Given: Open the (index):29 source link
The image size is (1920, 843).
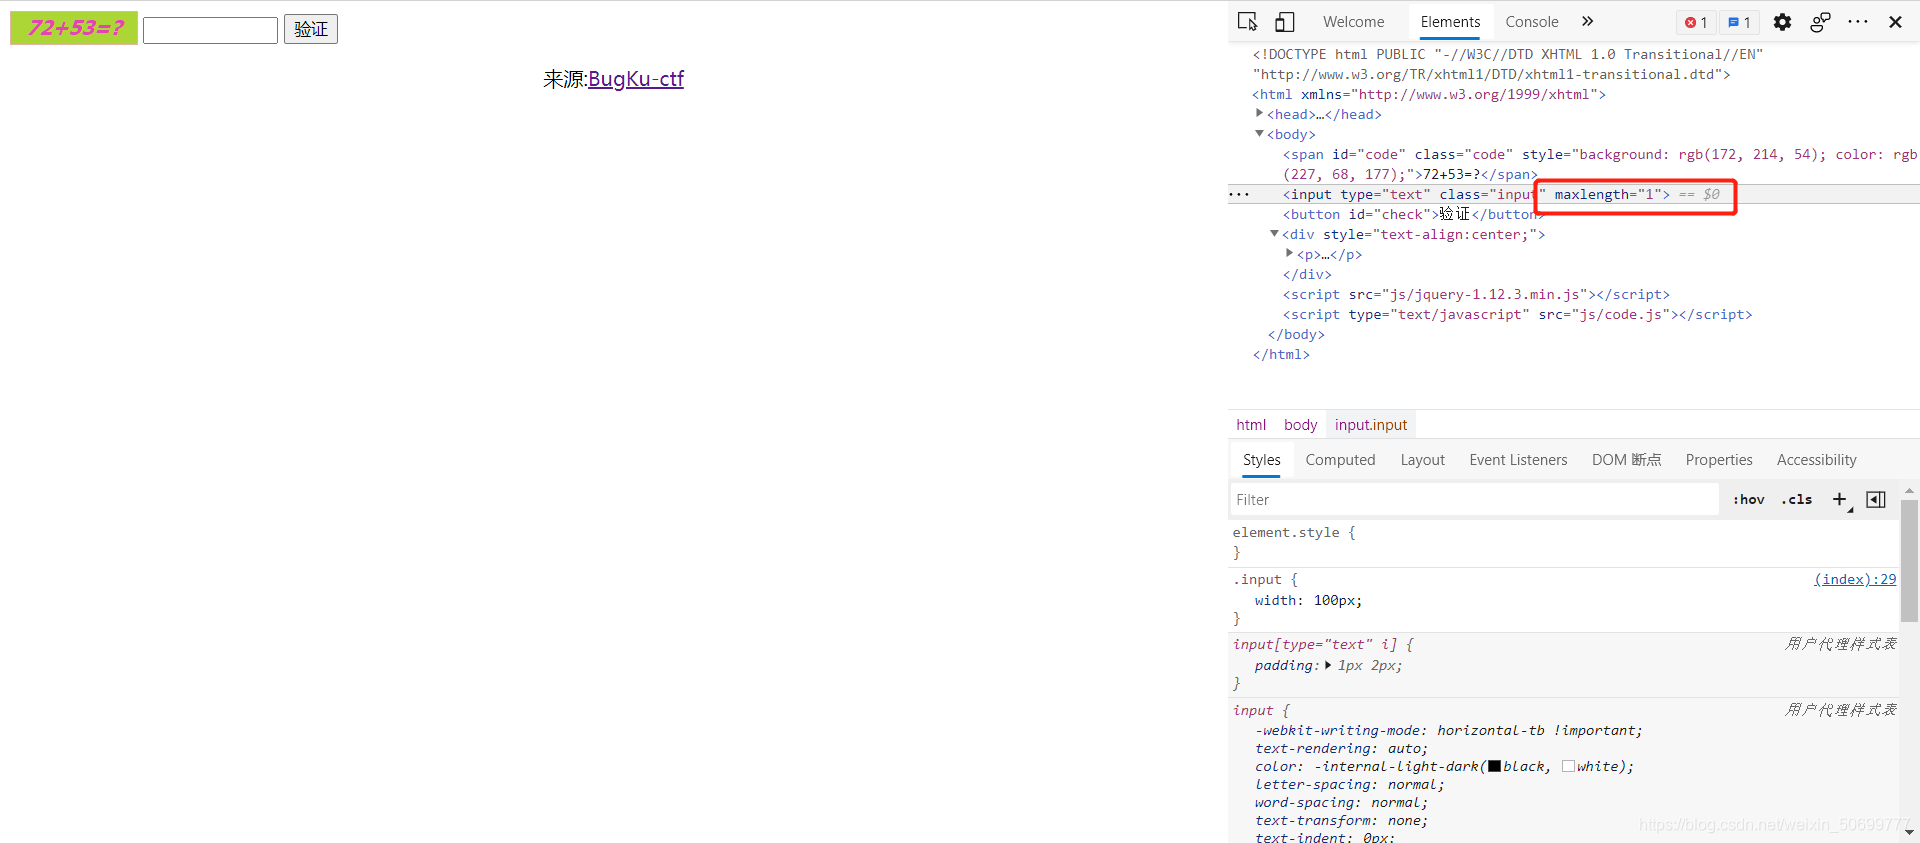Looking at the screenshot, I should [1855, 579].
